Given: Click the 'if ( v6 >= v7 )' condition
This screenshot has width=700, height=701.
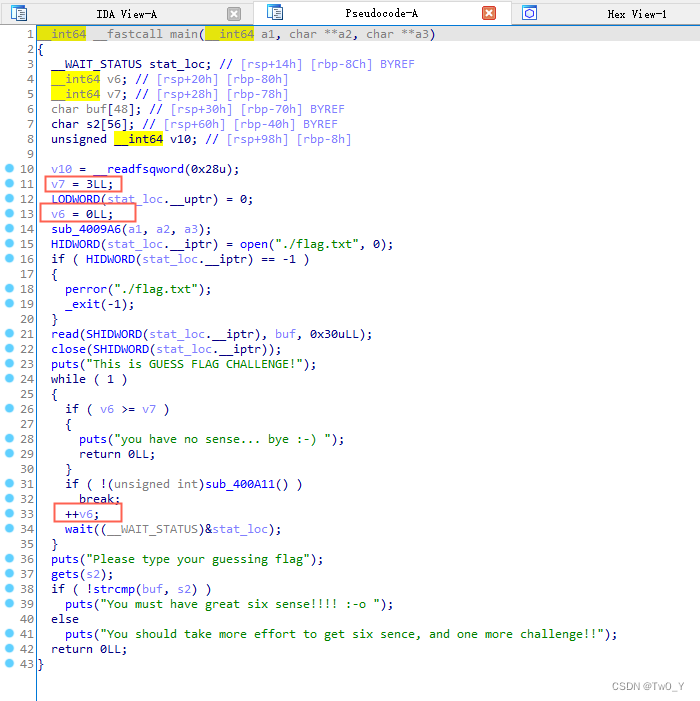Looking at the screenshot, I should click(117, 410).
